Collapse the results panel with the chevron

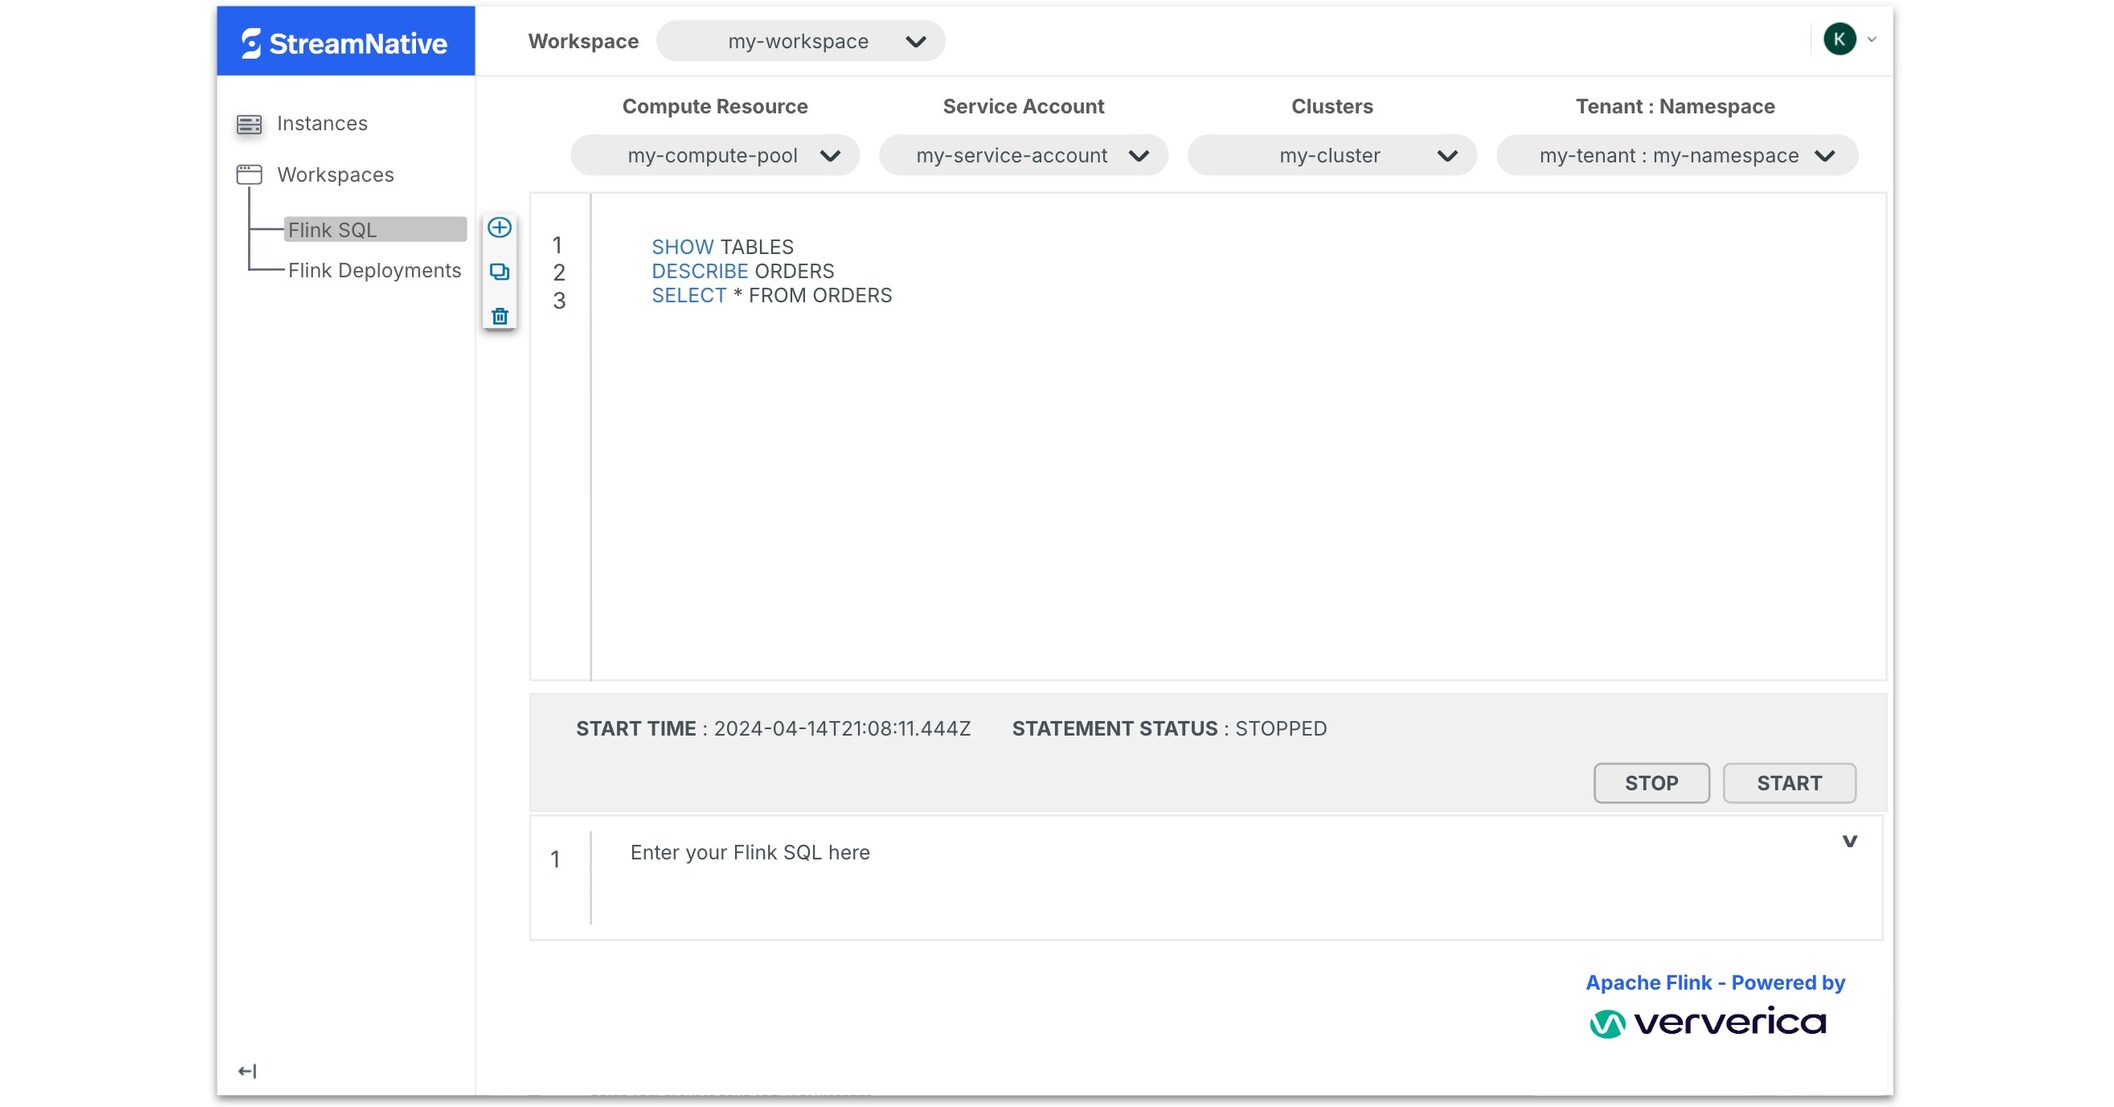point(1850,841)
